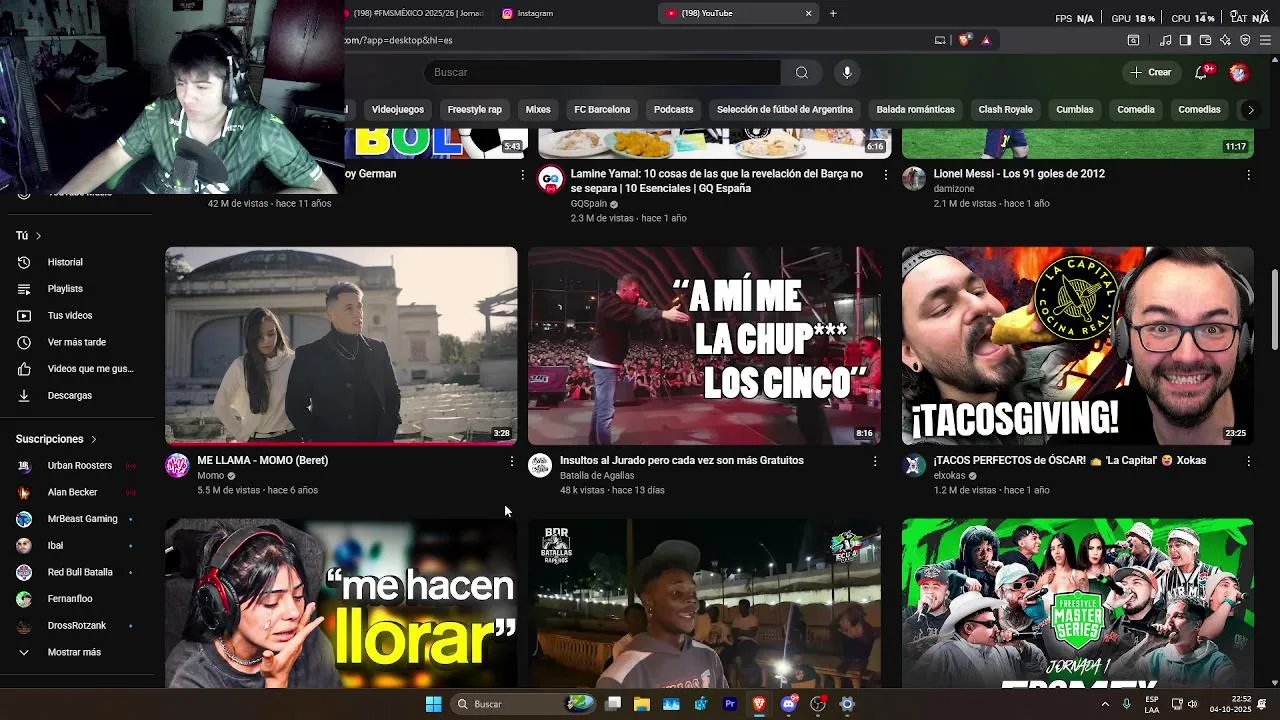Focus the YouTube Buscar search field
Viewport: 1280px width, 720px height.
pos(602,72)
